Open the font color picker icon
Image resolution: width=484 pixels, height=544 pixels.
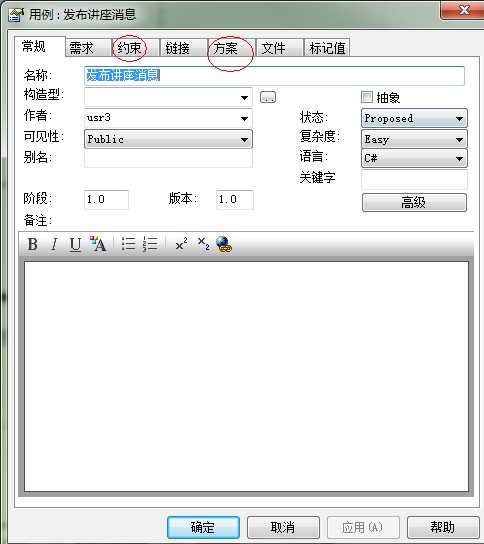(98, 244)
